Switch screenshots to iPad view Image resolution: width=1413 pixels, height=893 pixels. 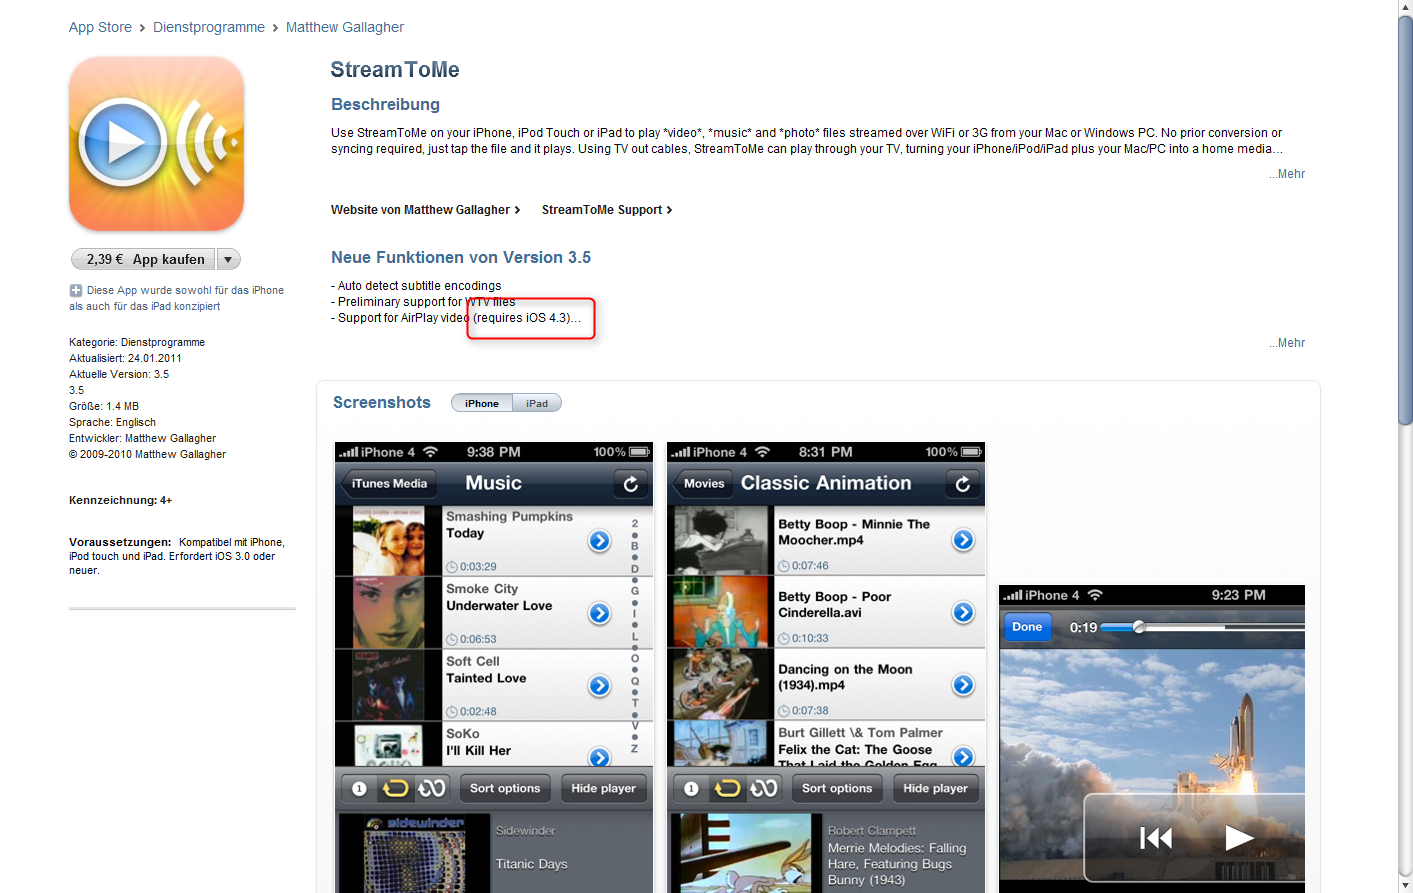537,403
